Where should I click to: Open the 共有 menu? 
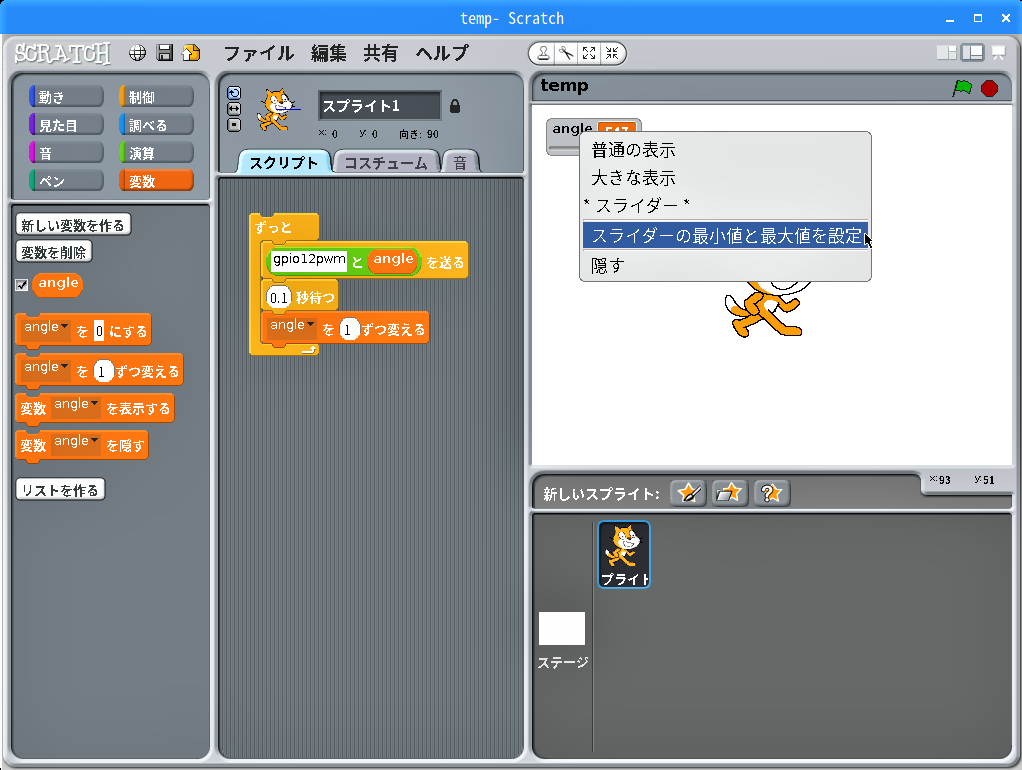click(381, 53)
